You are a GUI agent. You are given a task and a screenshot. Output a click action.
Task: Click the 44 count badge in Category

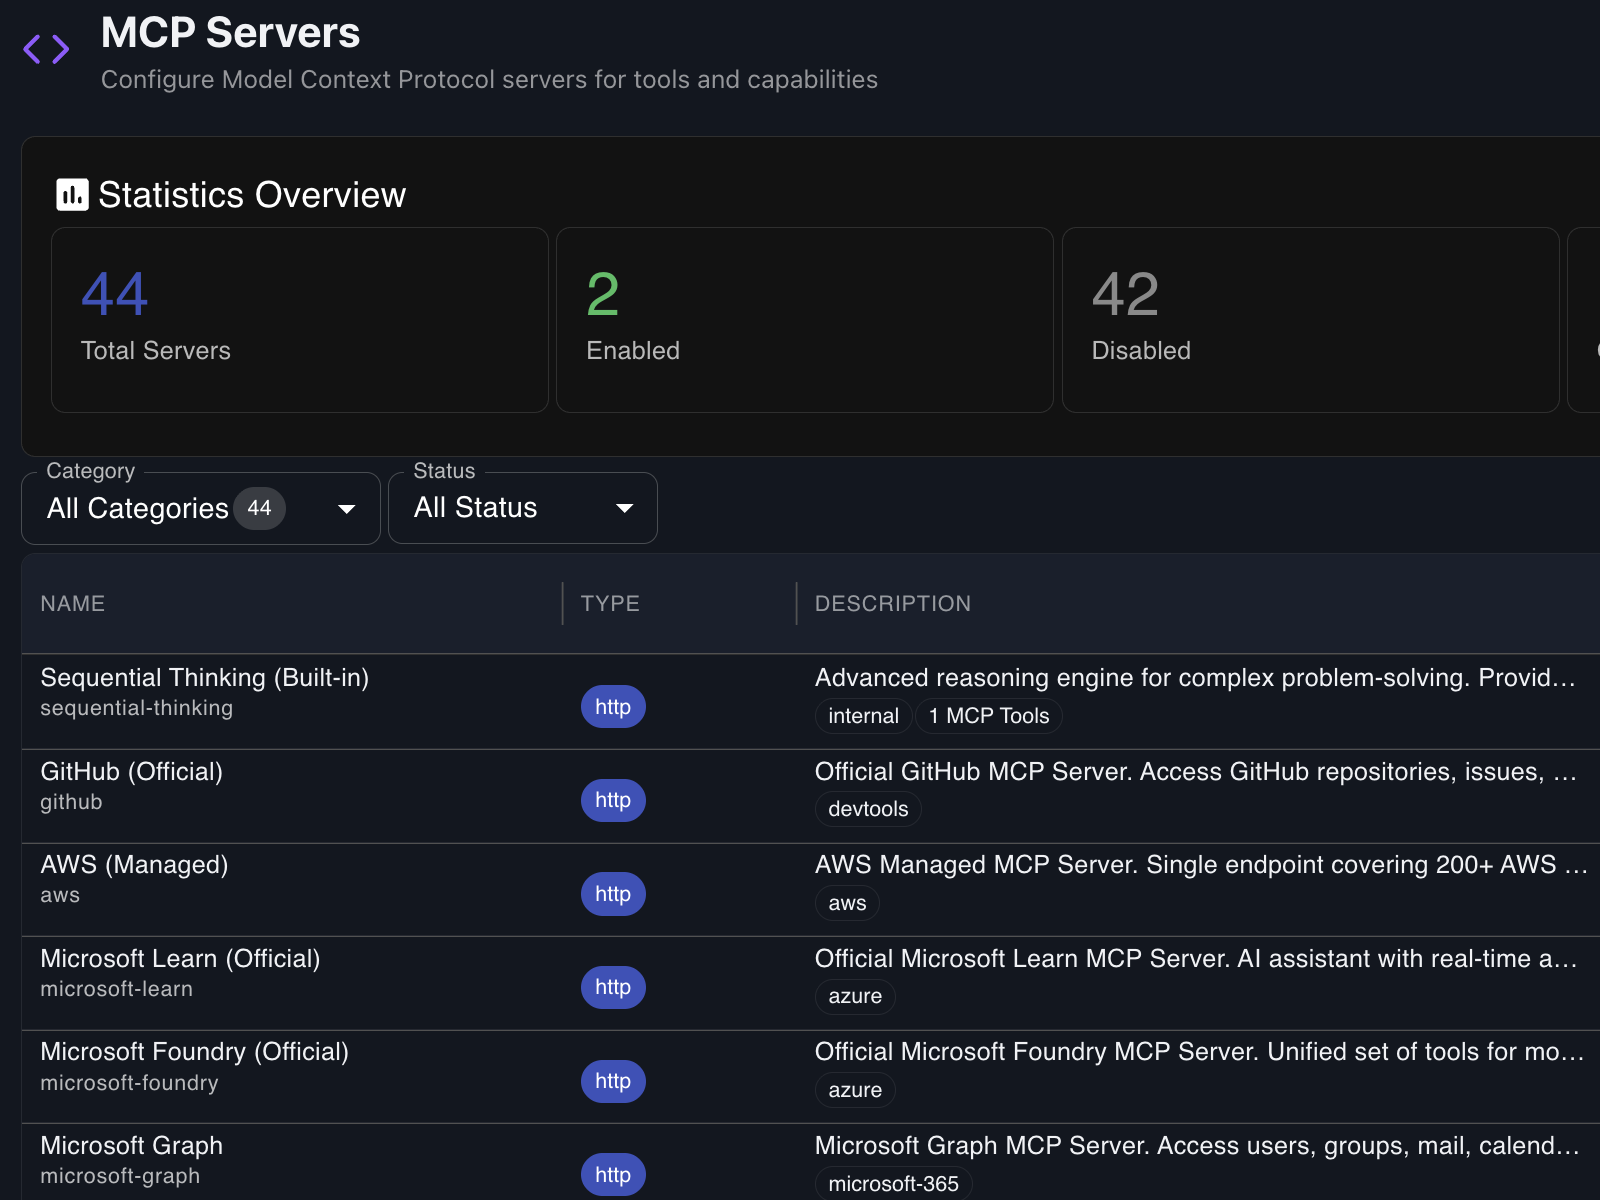click(259, 508)
